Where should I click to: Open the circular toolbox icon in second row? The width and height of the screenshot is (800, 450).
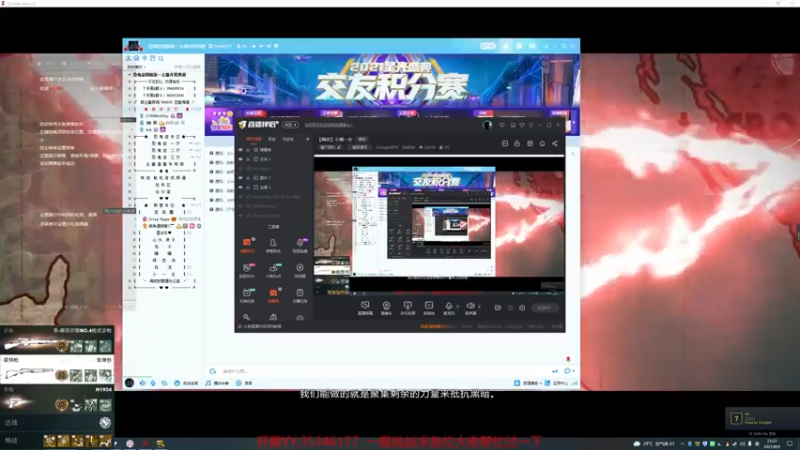pos(300,270)
